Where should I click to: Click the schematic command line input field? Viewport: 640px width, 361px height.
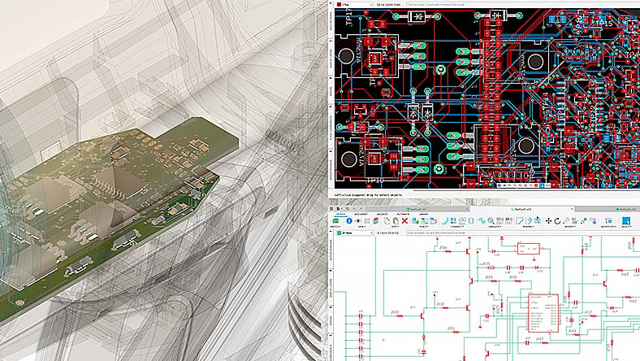[x=523, y=233]
